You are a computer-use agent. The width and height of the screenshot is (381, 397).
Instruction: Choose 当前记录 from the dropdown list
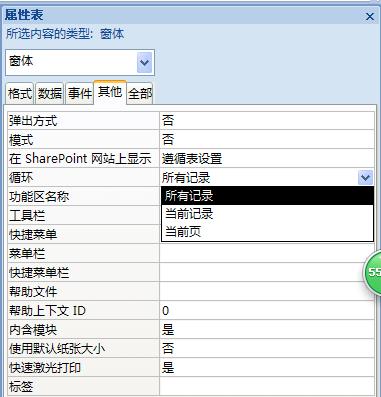point(267,214)
